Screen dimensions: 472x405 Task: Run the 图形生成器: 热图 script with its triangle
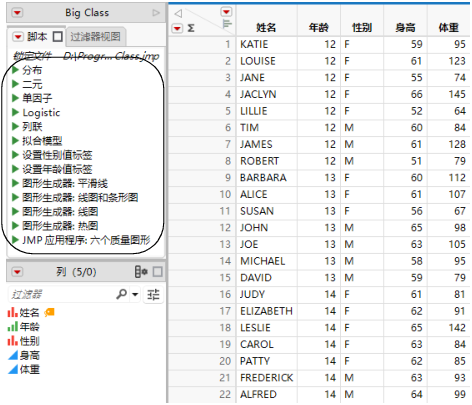(x=15, y=226)
